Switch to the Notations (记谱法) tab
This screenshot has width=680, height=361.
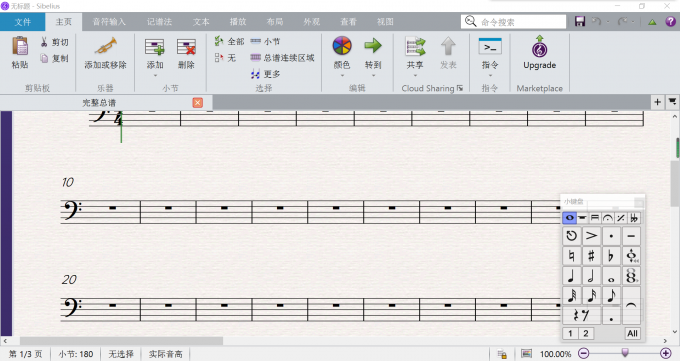tap(159, 22)
